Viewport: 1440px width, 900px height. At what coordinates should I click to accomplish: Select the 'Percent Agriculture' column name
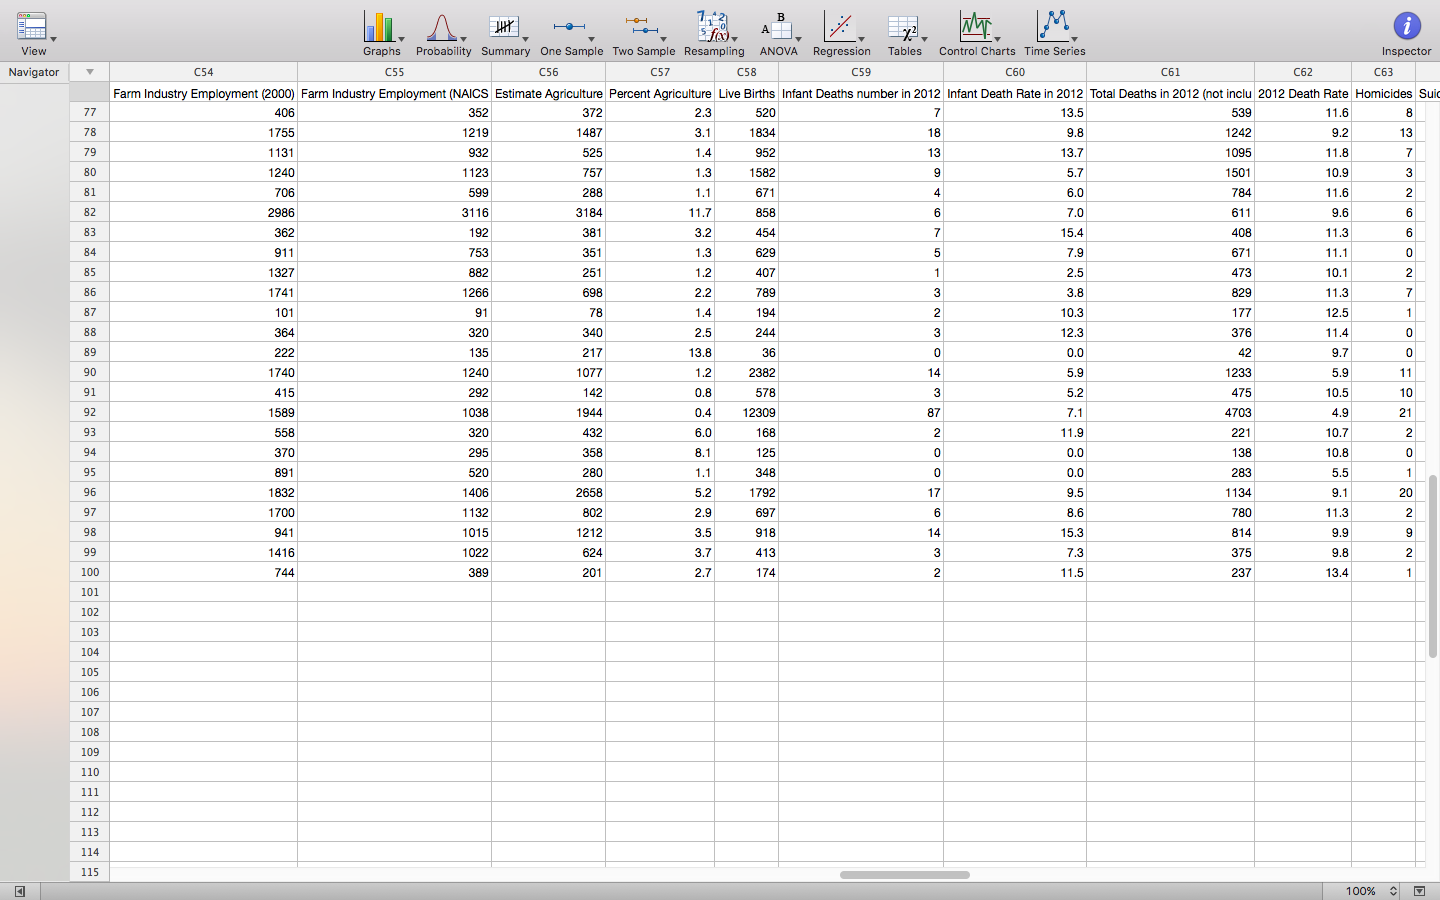[660, 93]
